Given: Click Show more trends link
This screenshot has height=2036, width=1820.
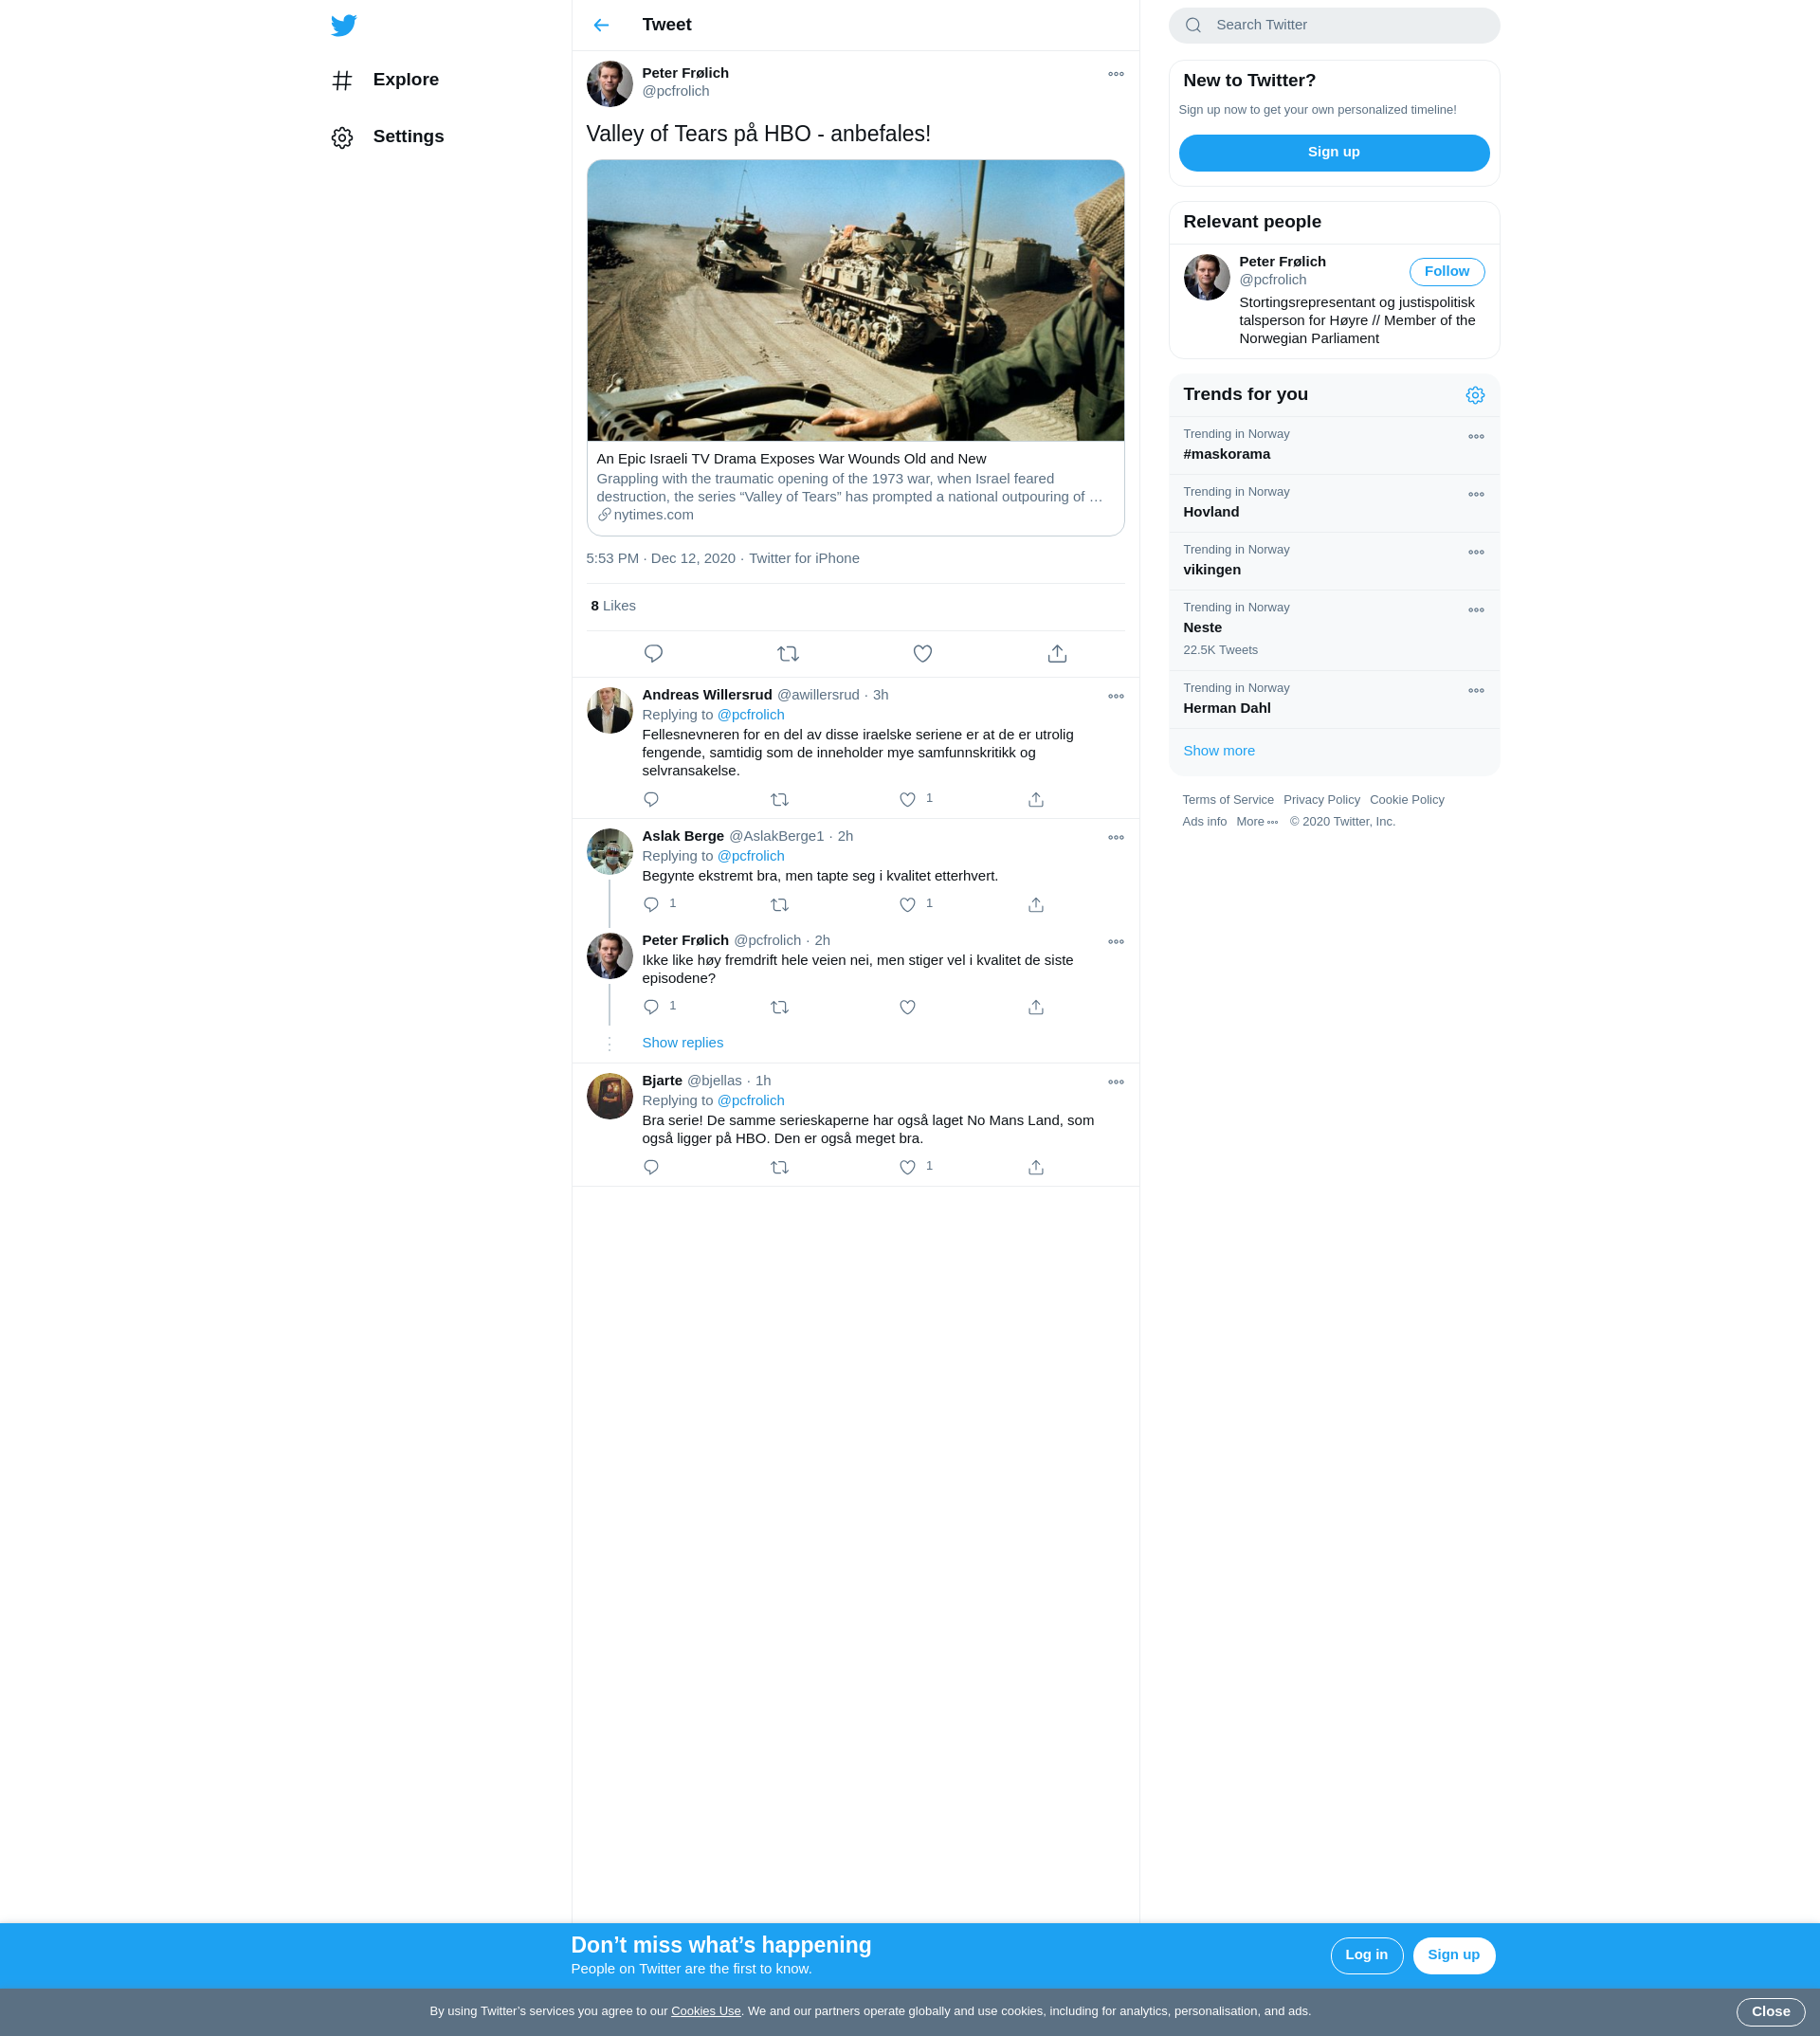Looking at the screenshot, I should tap(1218, 751).
